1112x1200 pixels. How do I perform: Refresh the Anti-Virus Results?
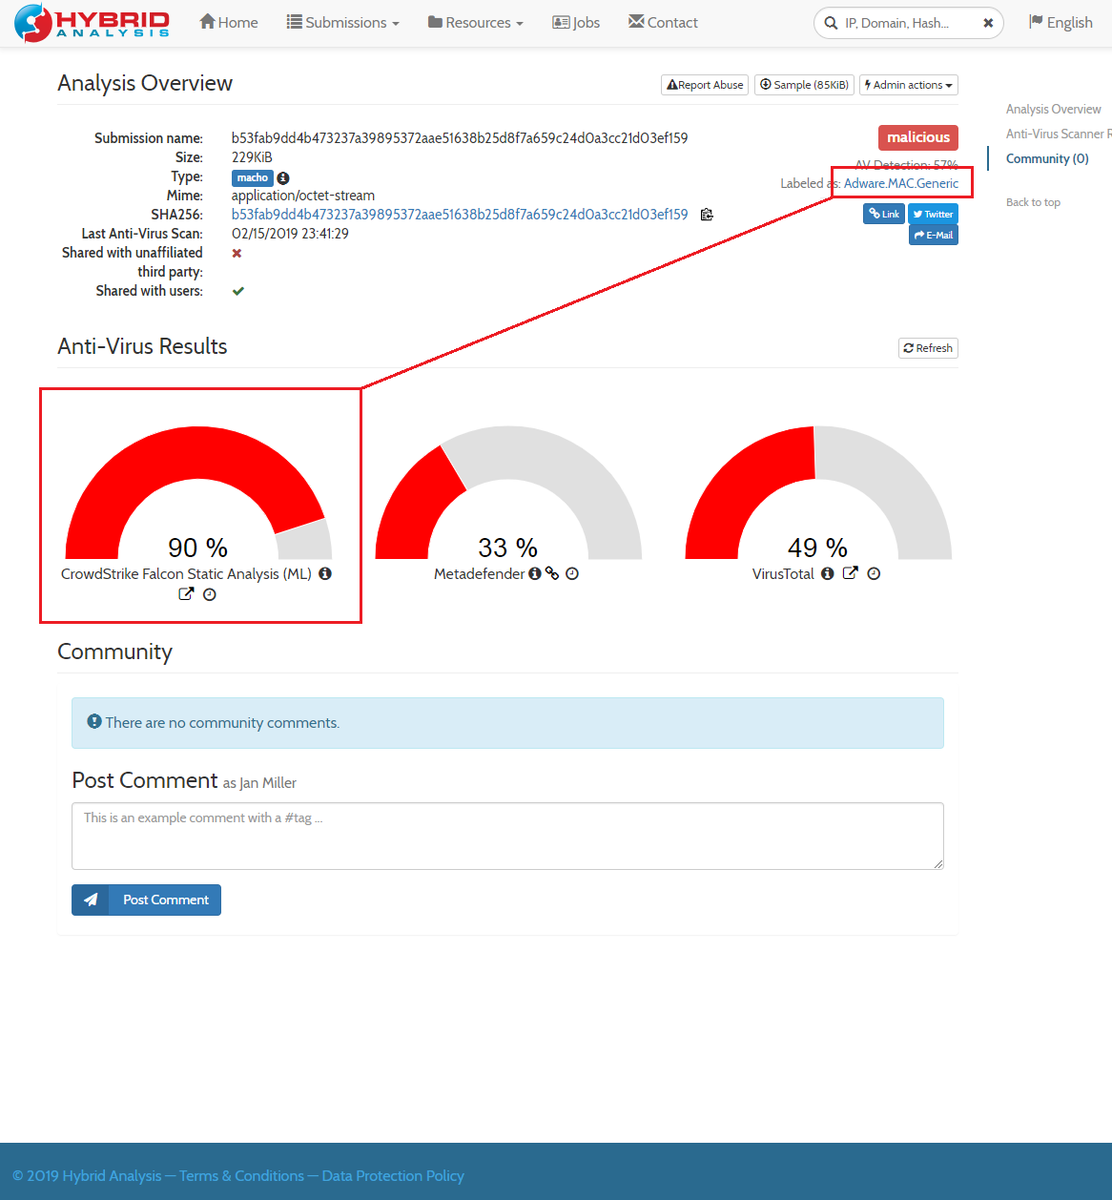pos(928,348)
